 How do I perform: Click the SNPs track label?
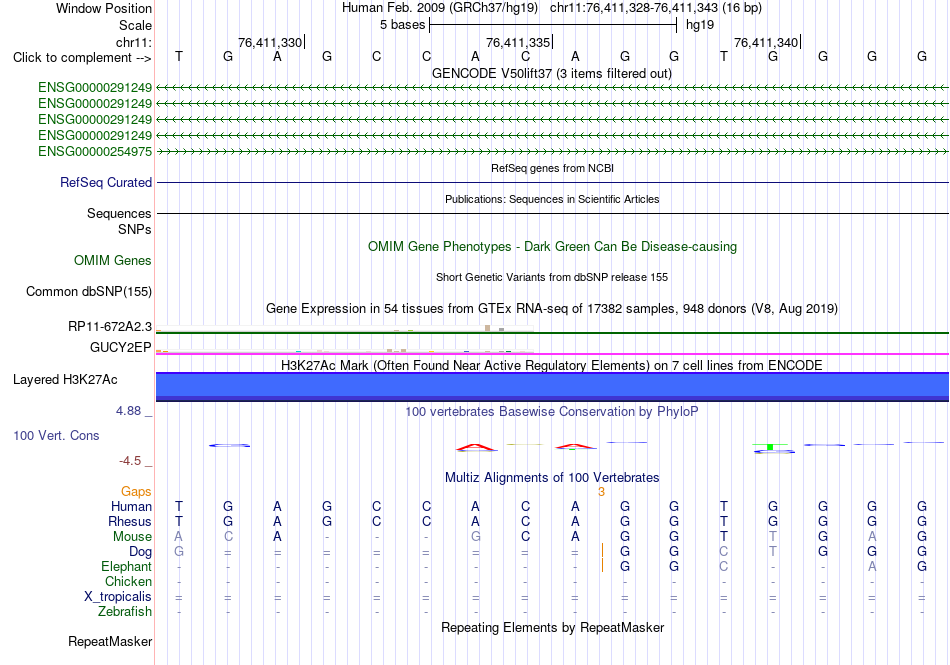[135, 230]
